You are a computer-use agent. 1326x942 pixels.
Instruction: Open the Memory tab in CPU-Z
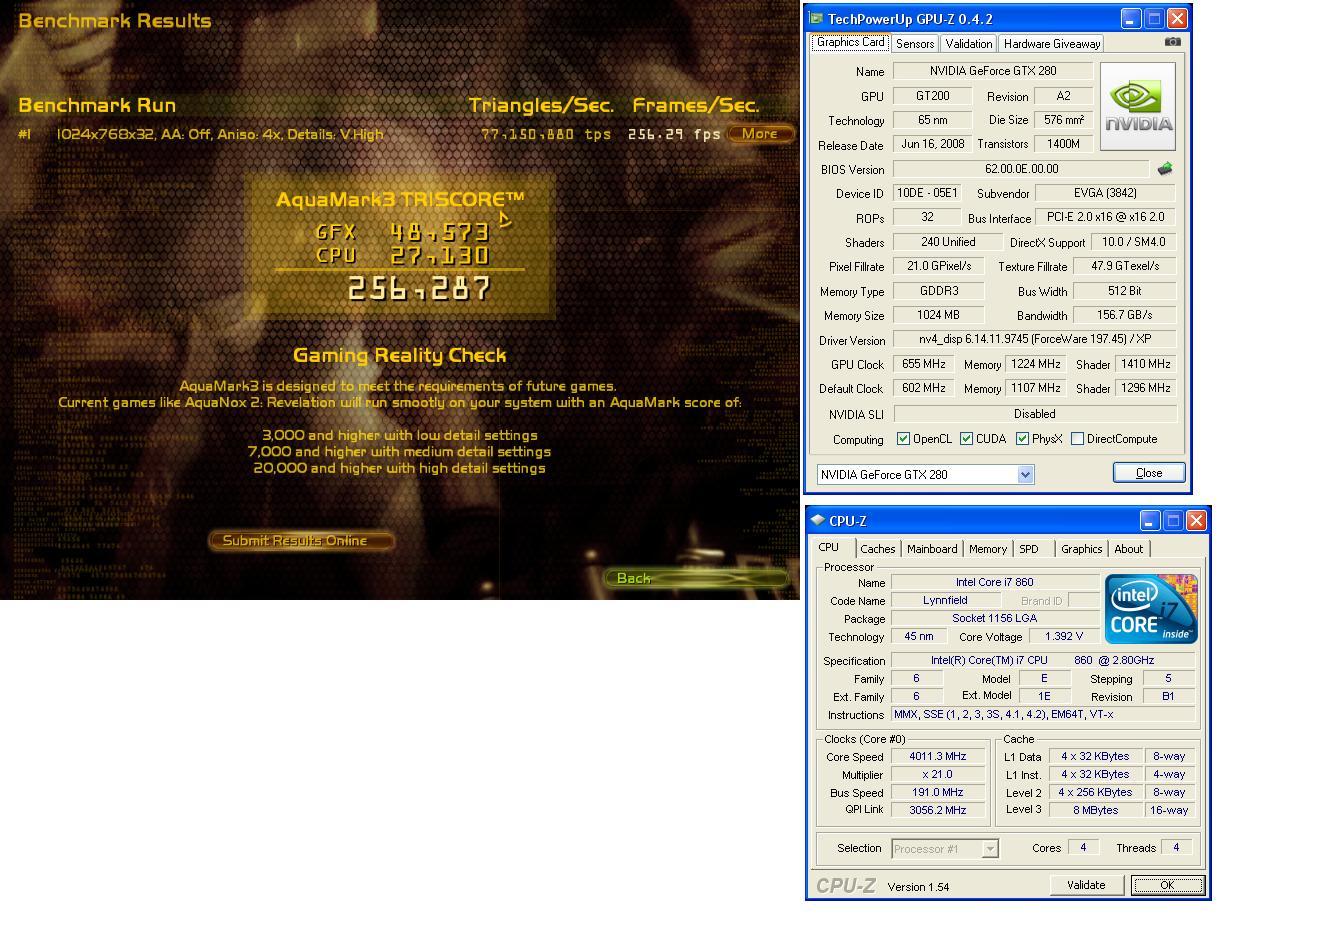coord(987,549)
